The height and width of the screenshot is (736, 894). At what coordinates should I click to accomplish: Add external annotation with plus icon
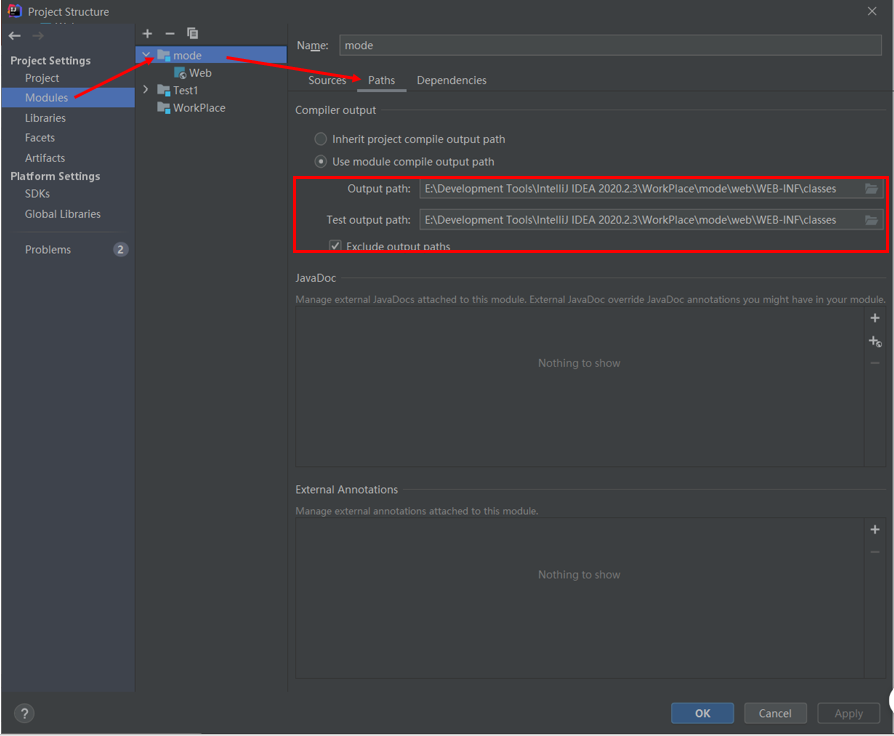(875, 530)
